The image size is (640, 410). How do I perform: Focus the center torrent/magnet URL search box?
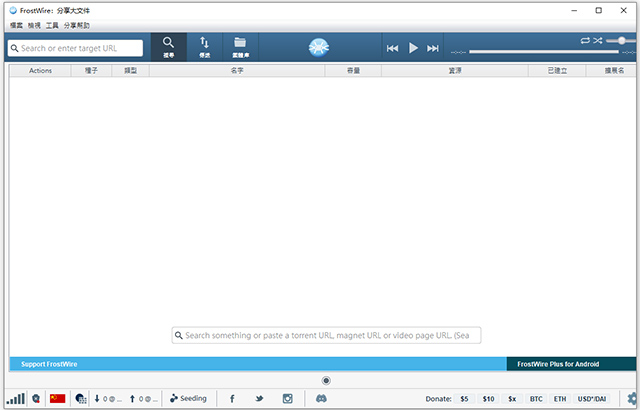pyautogui.click(x=326, y=335)
